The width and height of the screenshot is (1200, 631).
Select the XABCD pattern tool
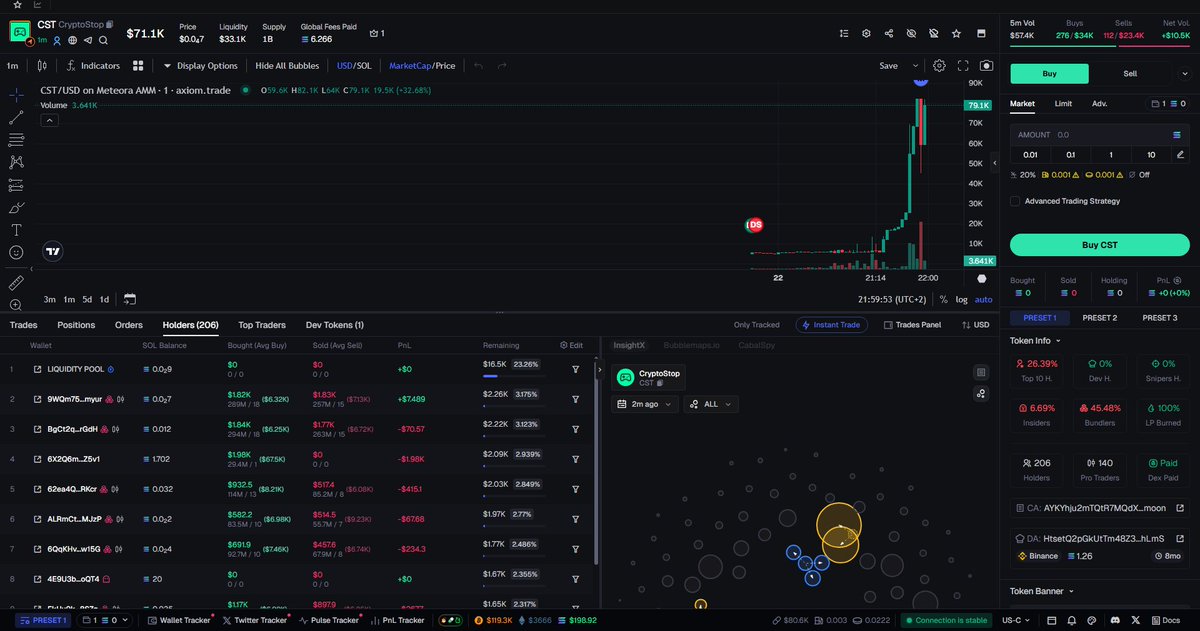[x=17, y=162]
